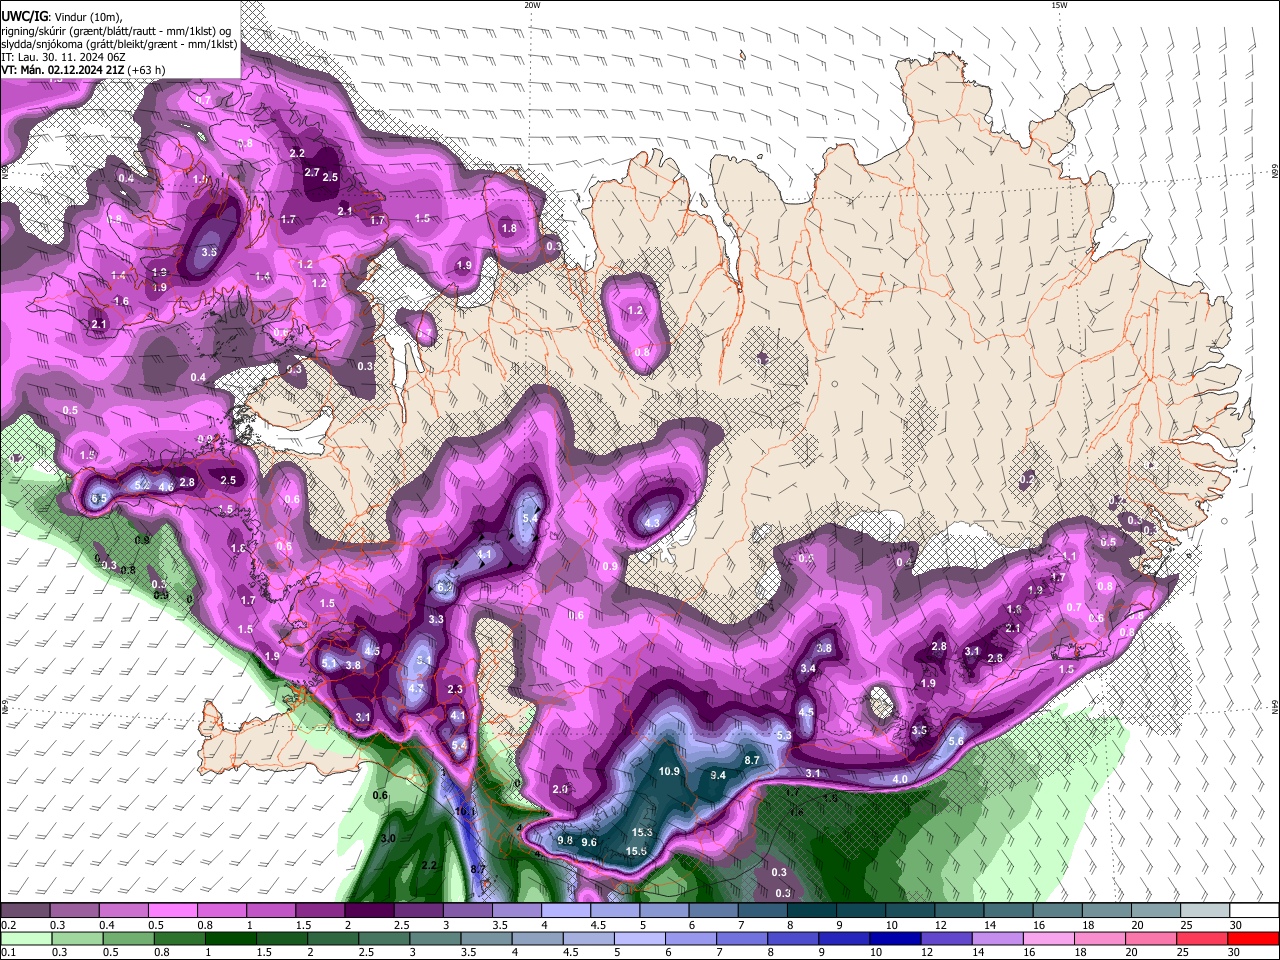Click the 9.6 value on the map
Viewport: 1280px width, 960px height.
[x=589, y=842]
